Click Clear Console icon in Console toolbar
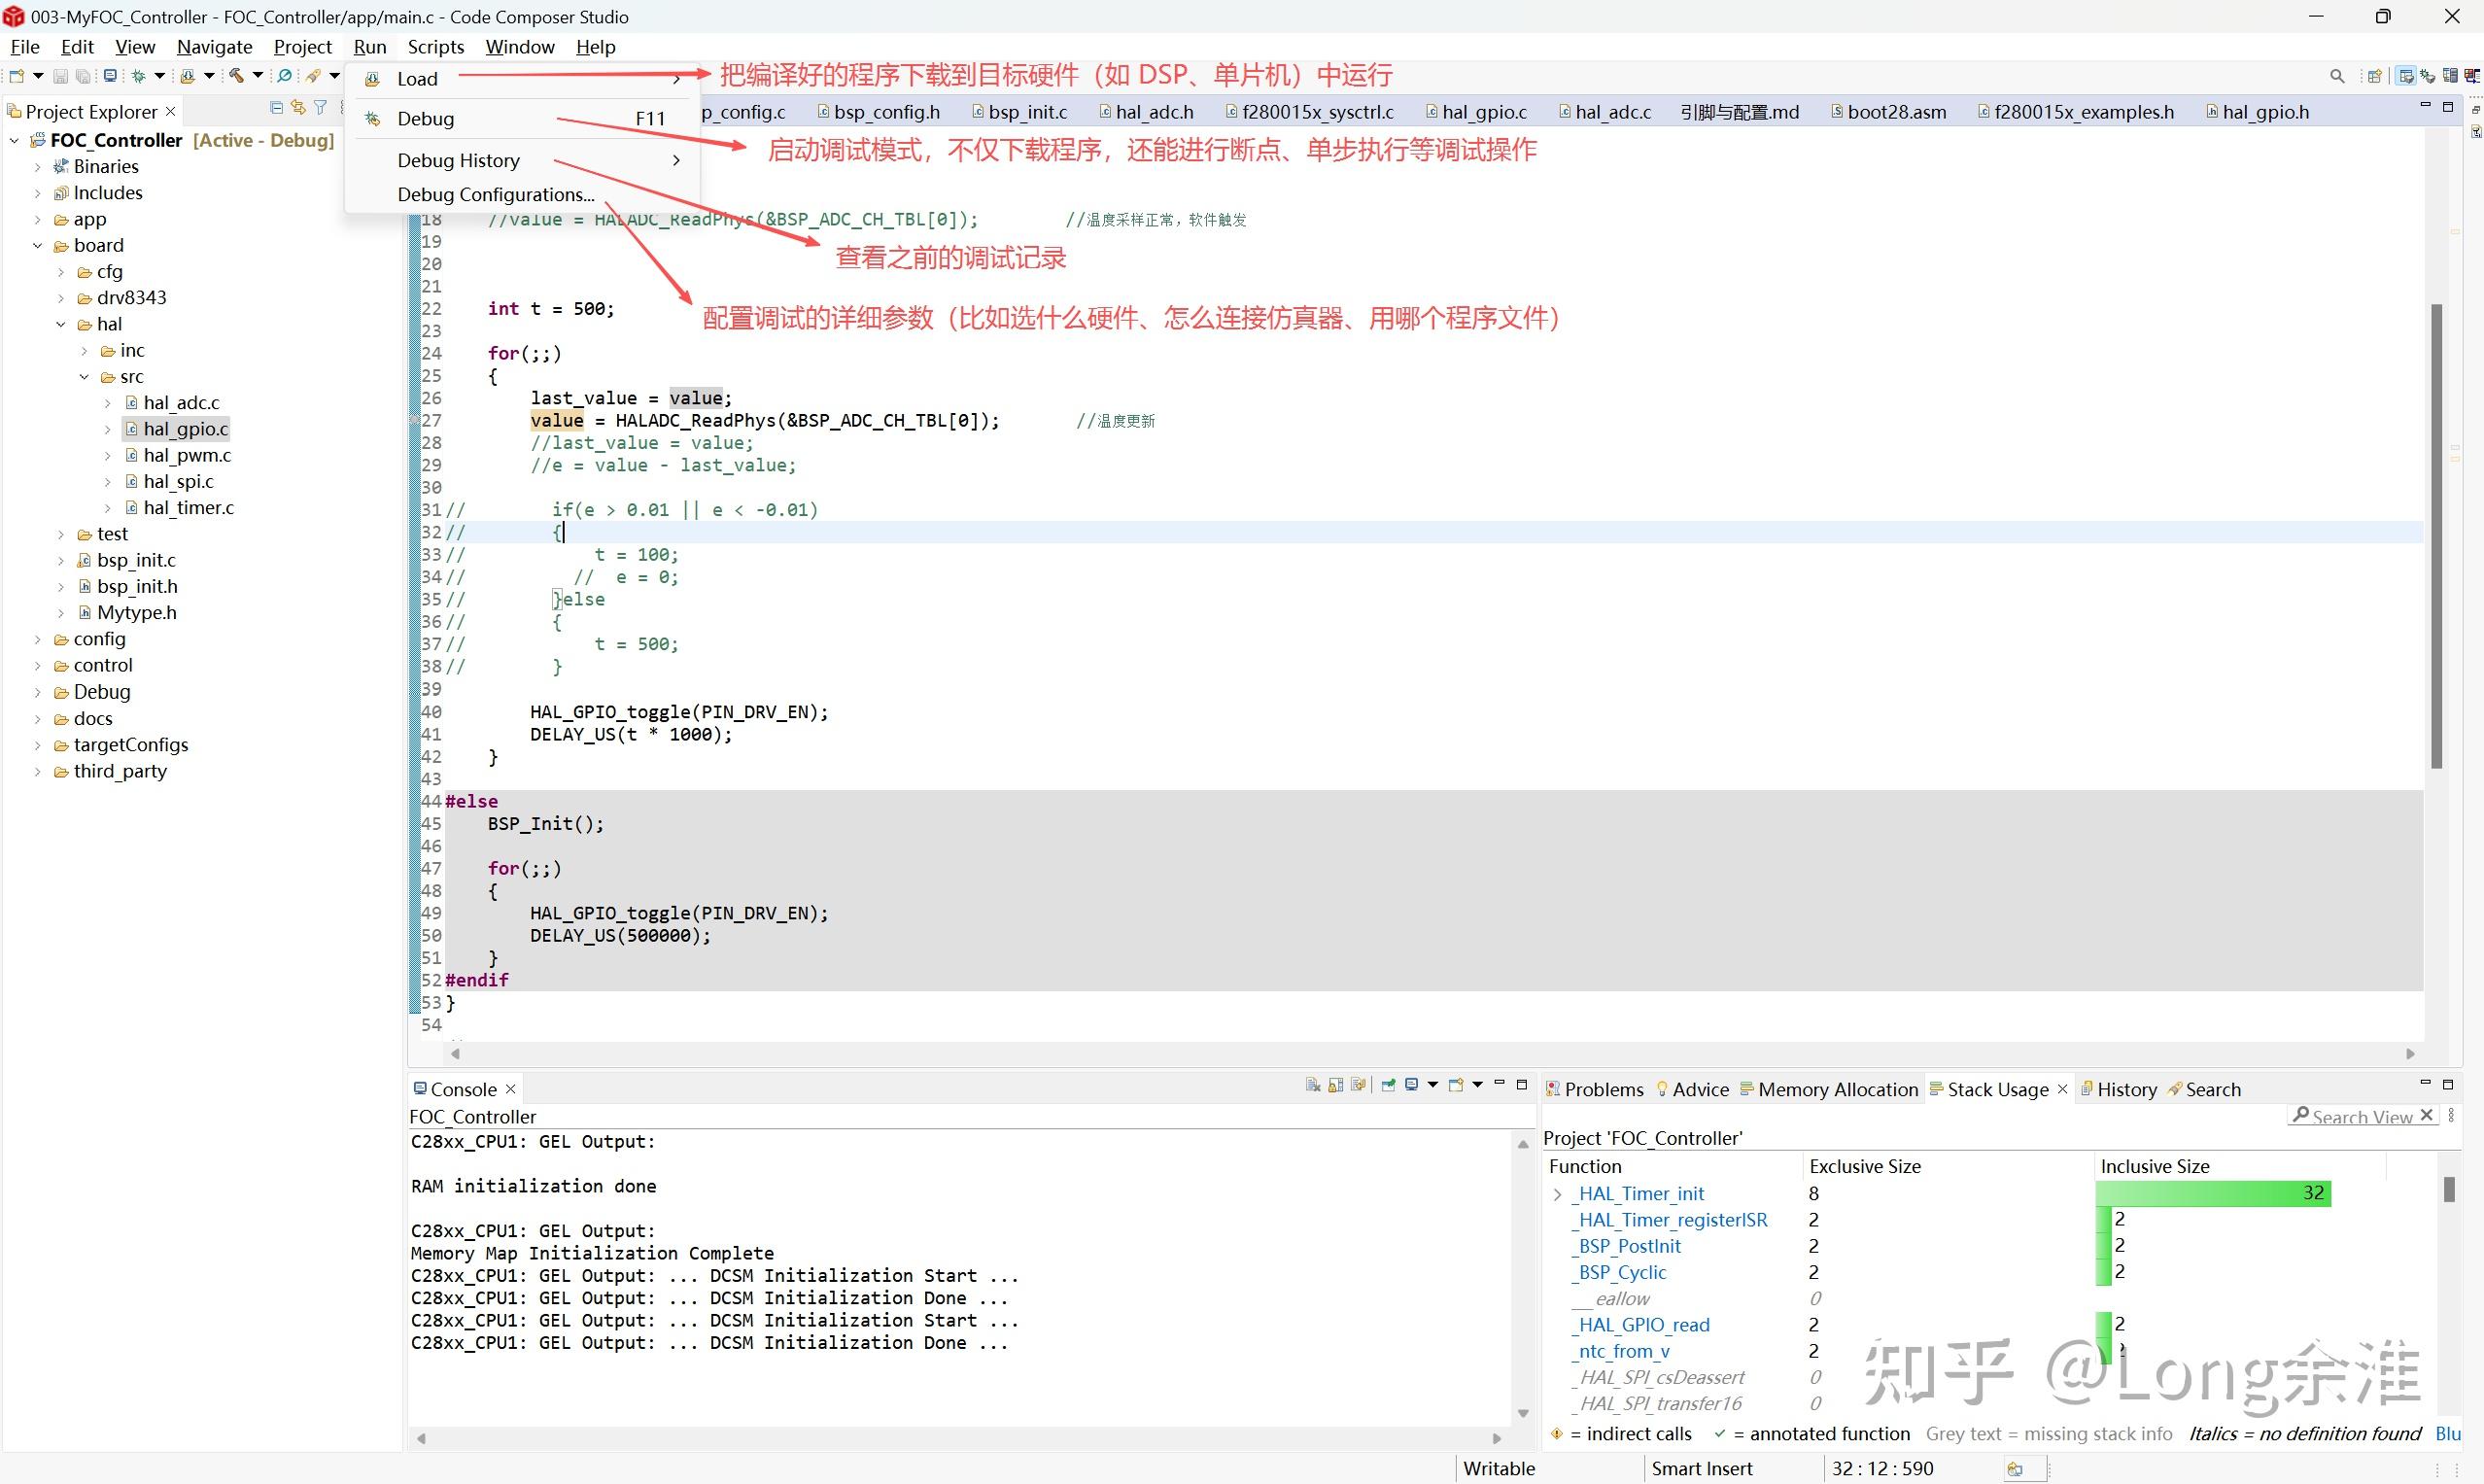The width and height of the screenshot is (2484, 1484). coord(1314,1085)
